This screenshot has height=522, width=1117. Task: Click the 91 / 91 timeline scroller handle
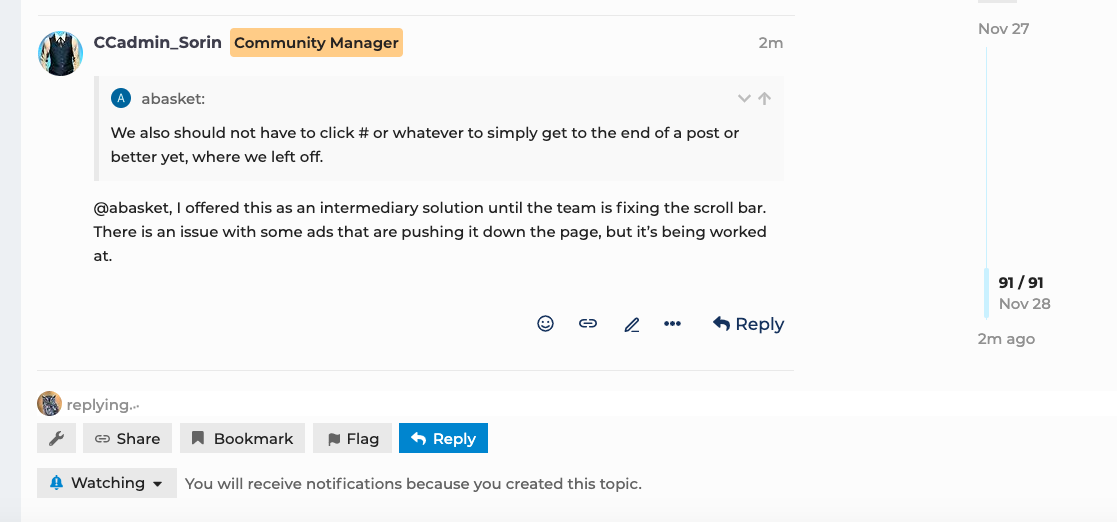[x=1020, y=292]
